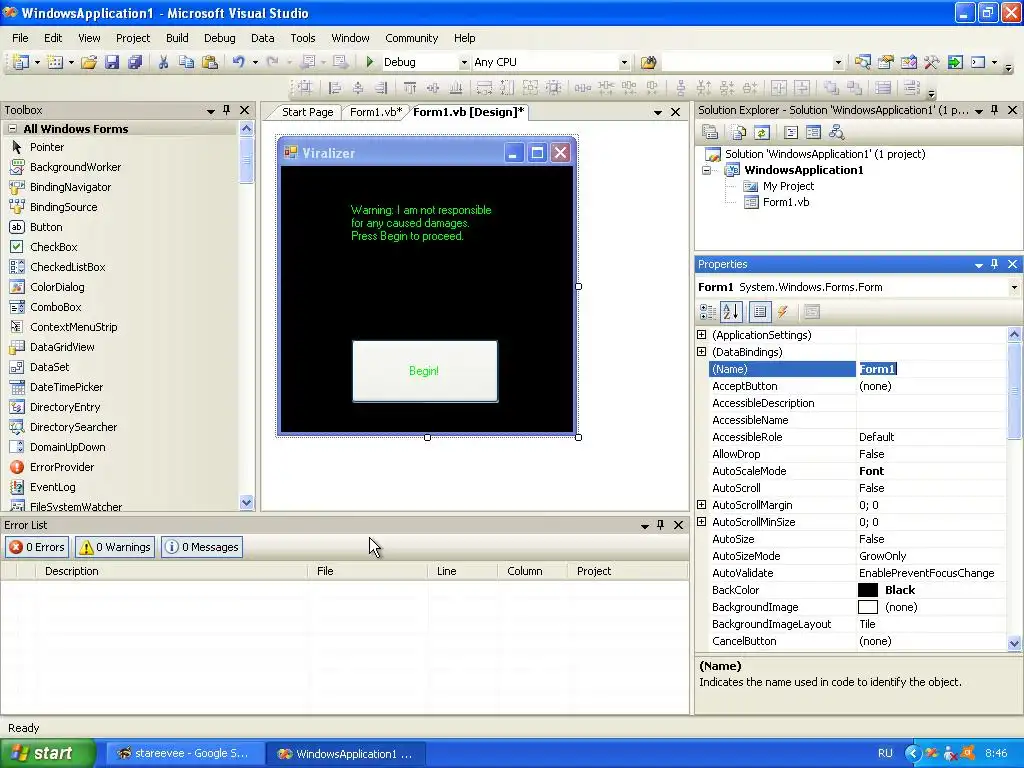
Task: Toggle auto-hide pin on Error List panel
Action: [x=660, y=525]
